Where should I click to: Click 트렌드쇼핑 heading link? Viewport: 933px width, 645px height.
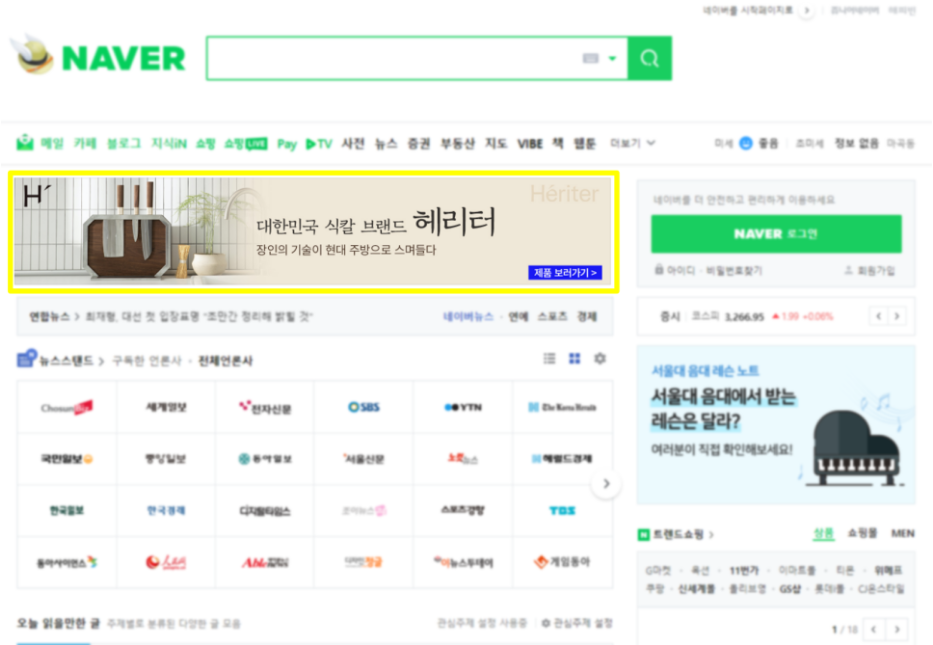pos(677,534)
